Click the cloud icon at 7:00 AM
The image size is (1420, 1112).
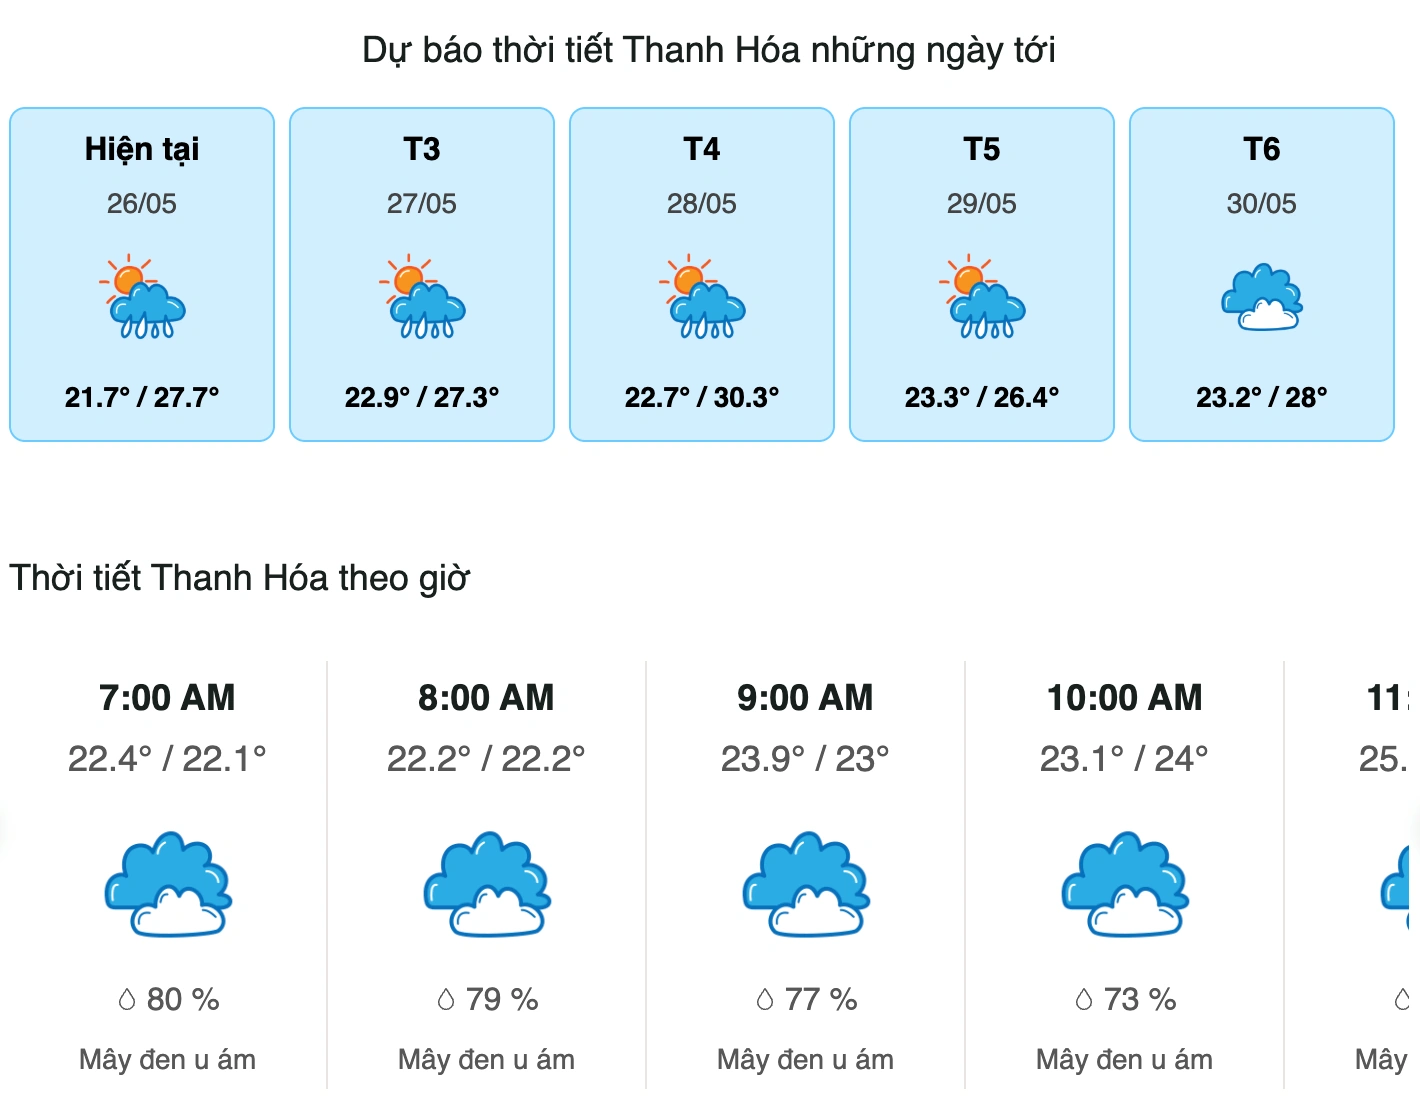pos(168,884)
